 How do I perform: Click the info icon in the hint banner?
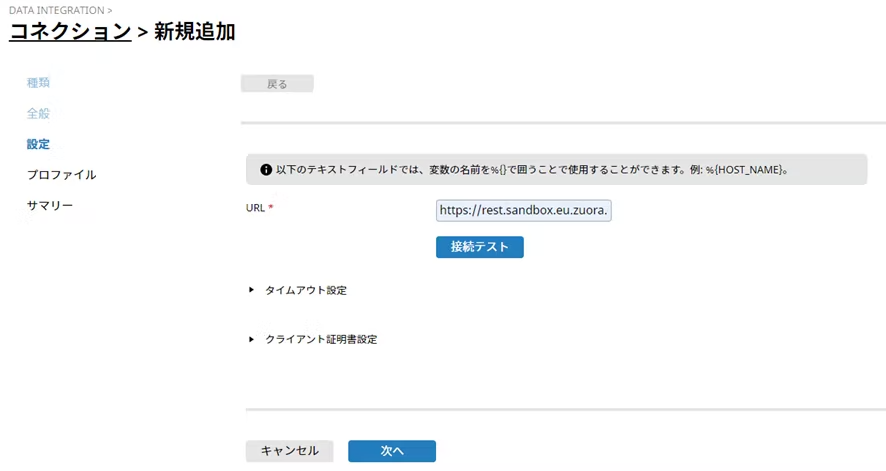point(266,169)
